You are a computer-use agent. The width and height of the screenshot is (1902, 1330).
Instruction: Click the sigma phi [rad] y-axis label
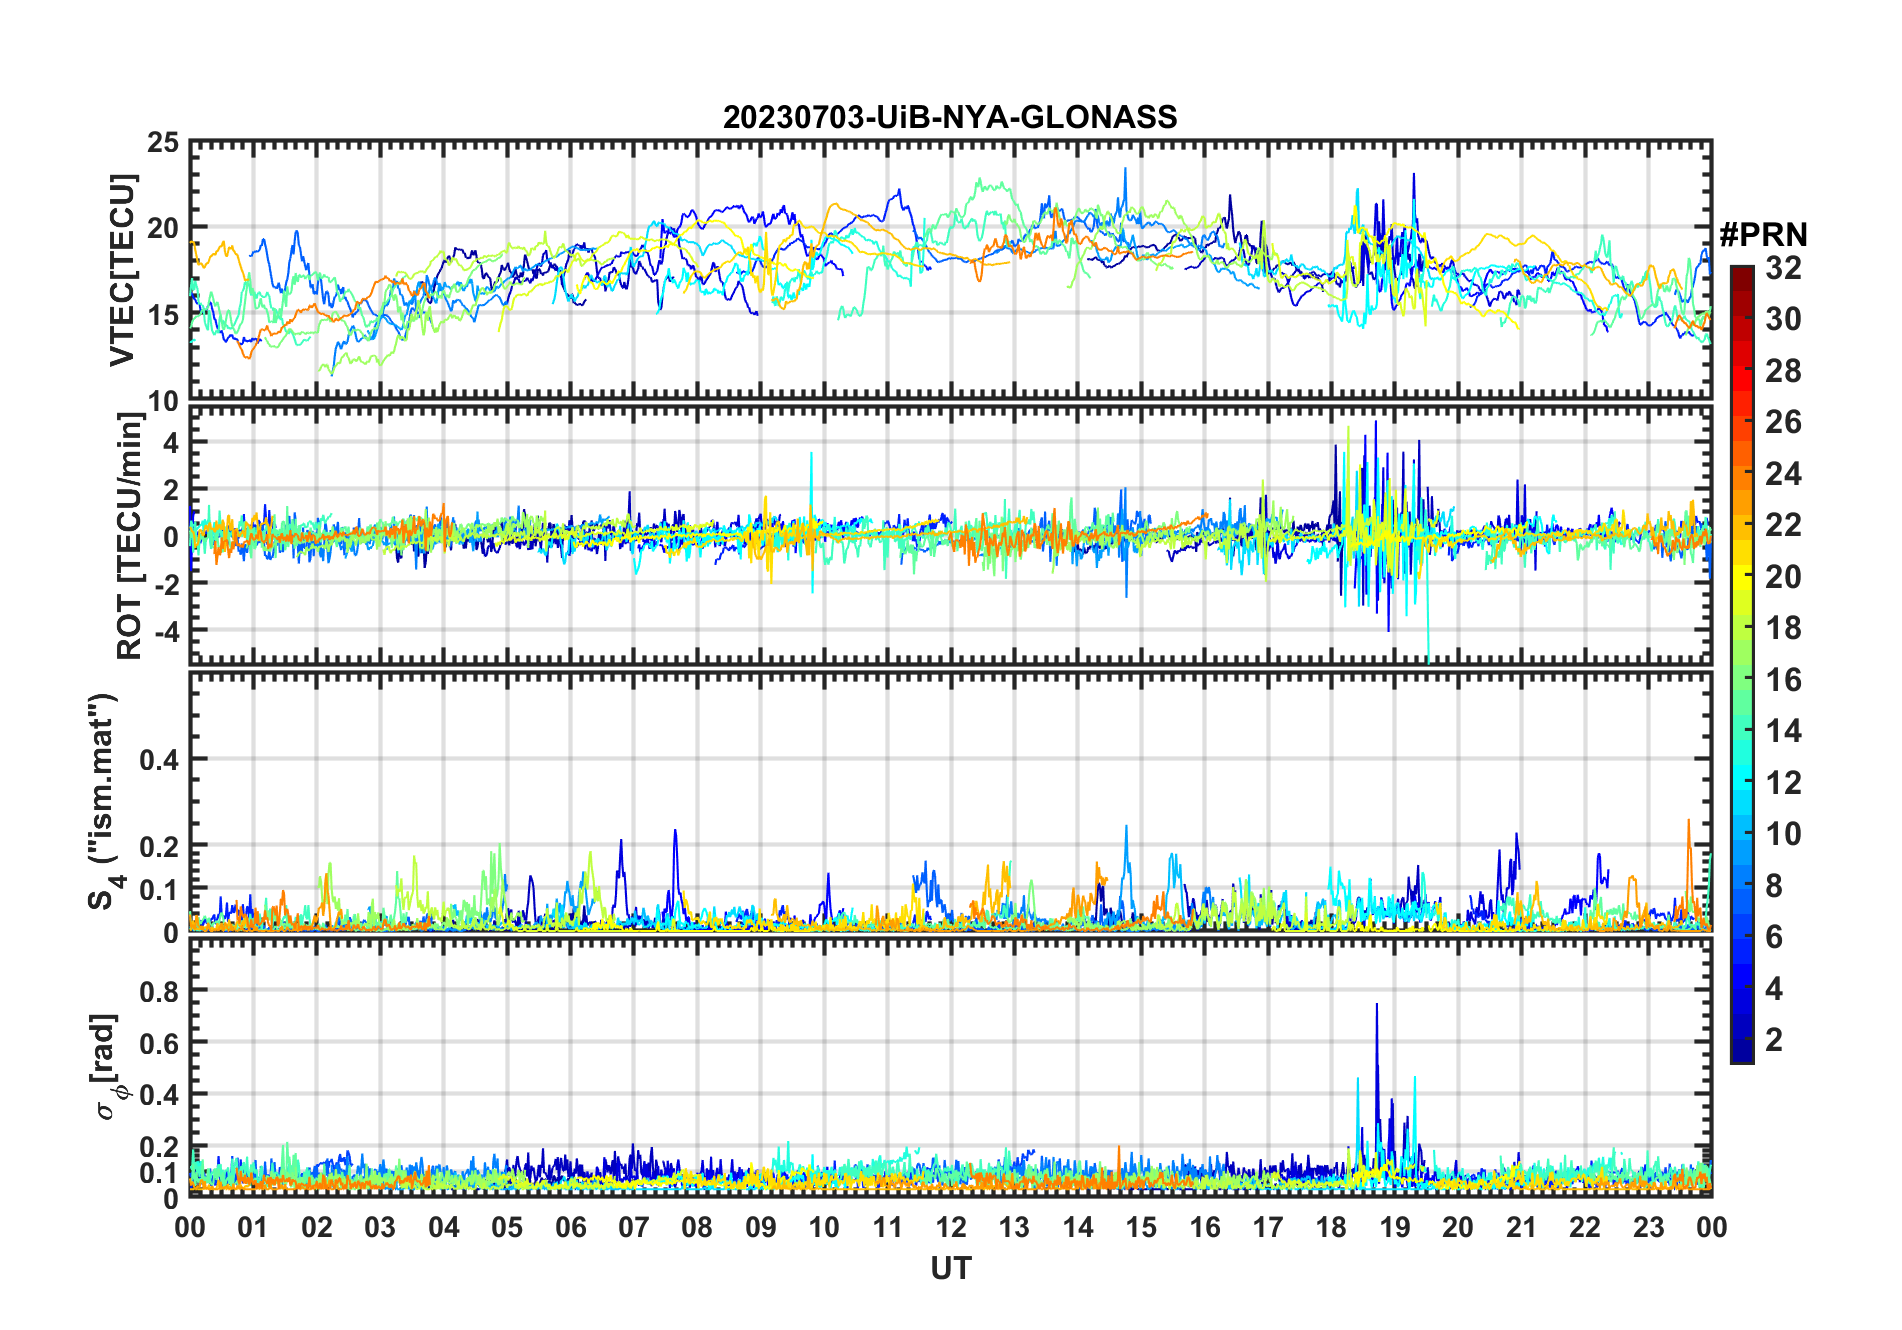click(x=108, y=1066)
